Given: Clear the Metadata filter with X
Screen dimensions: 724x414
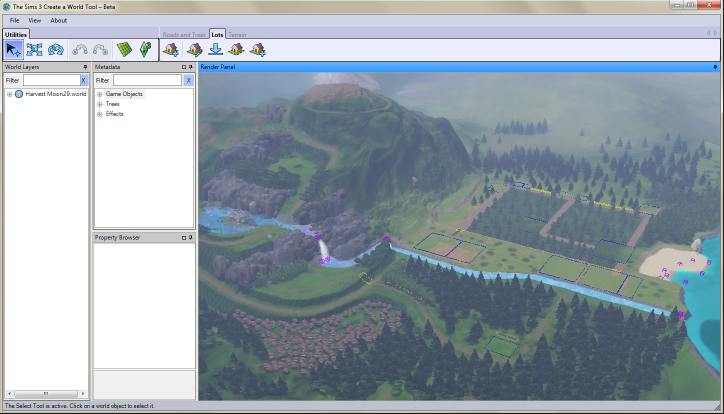Looking at the screenshot, I should coord(188,80).
